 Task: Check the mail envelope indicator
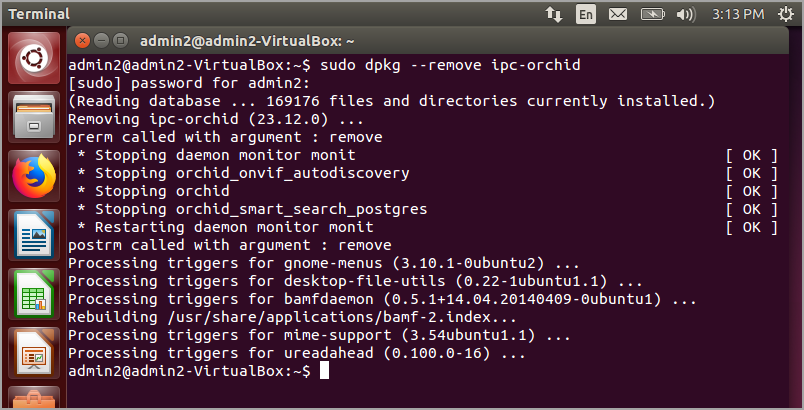tap(618, 14)
